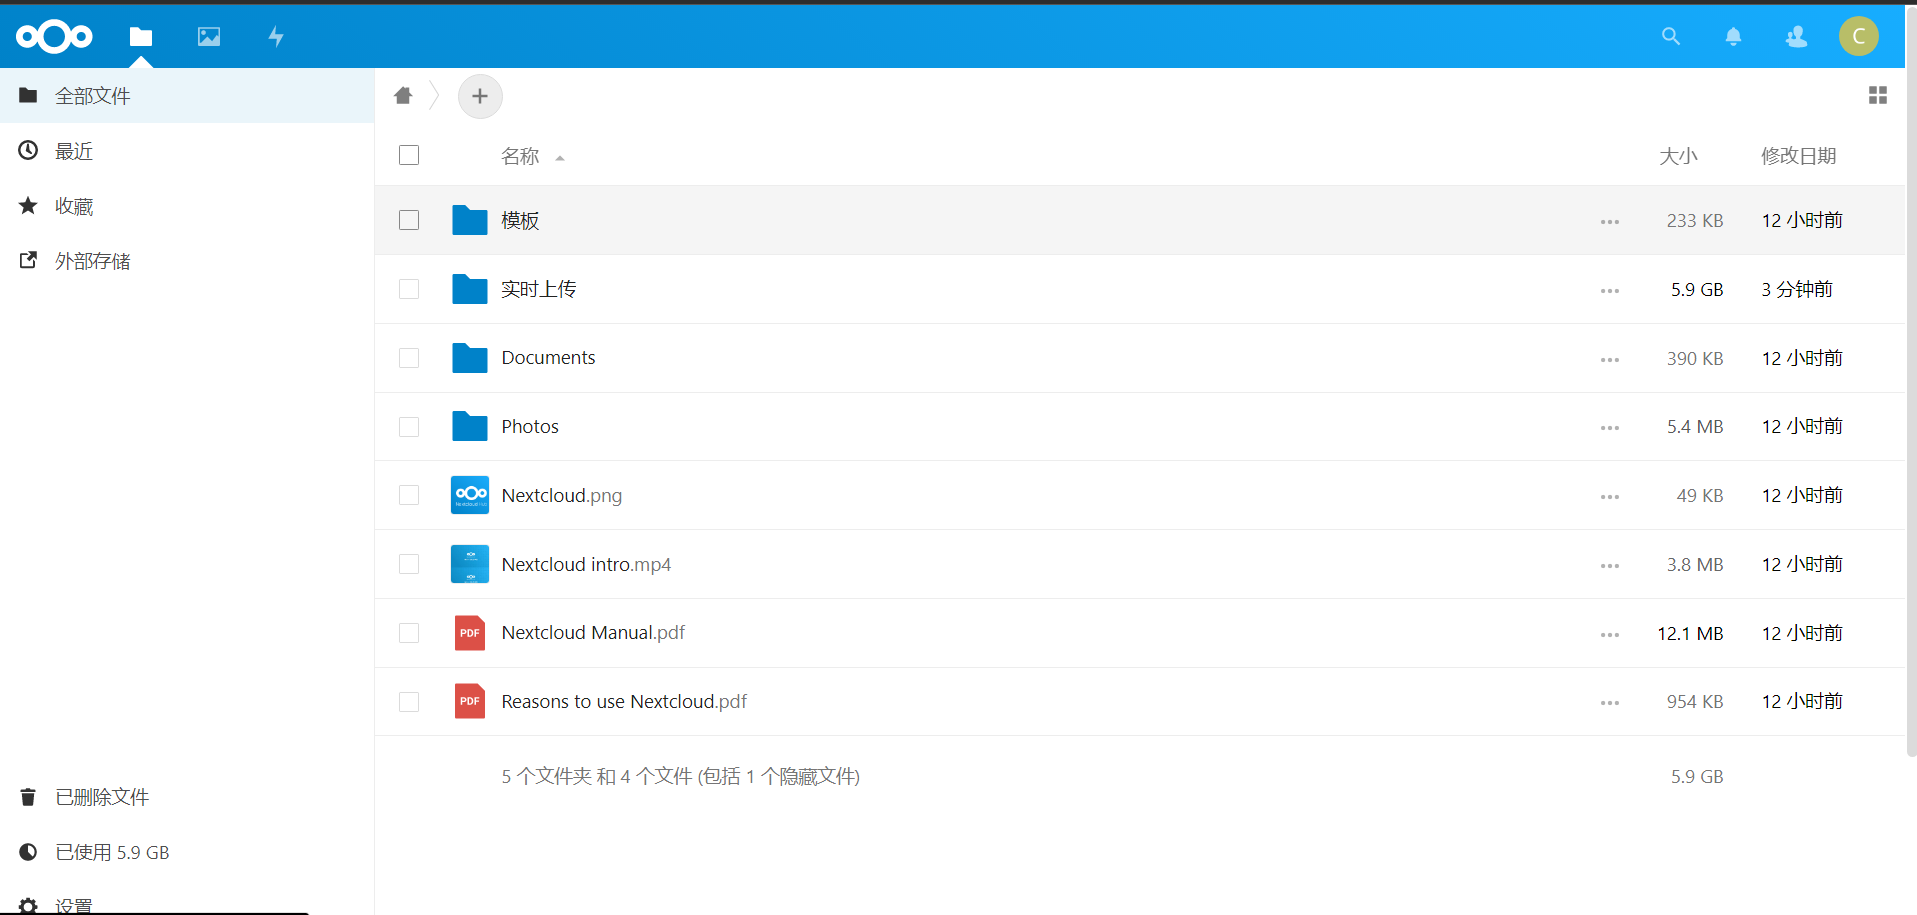Sort by 修改日期 column header
Screen dimensions: 1917x915
pyautogui.click(x=1798, y=156)
